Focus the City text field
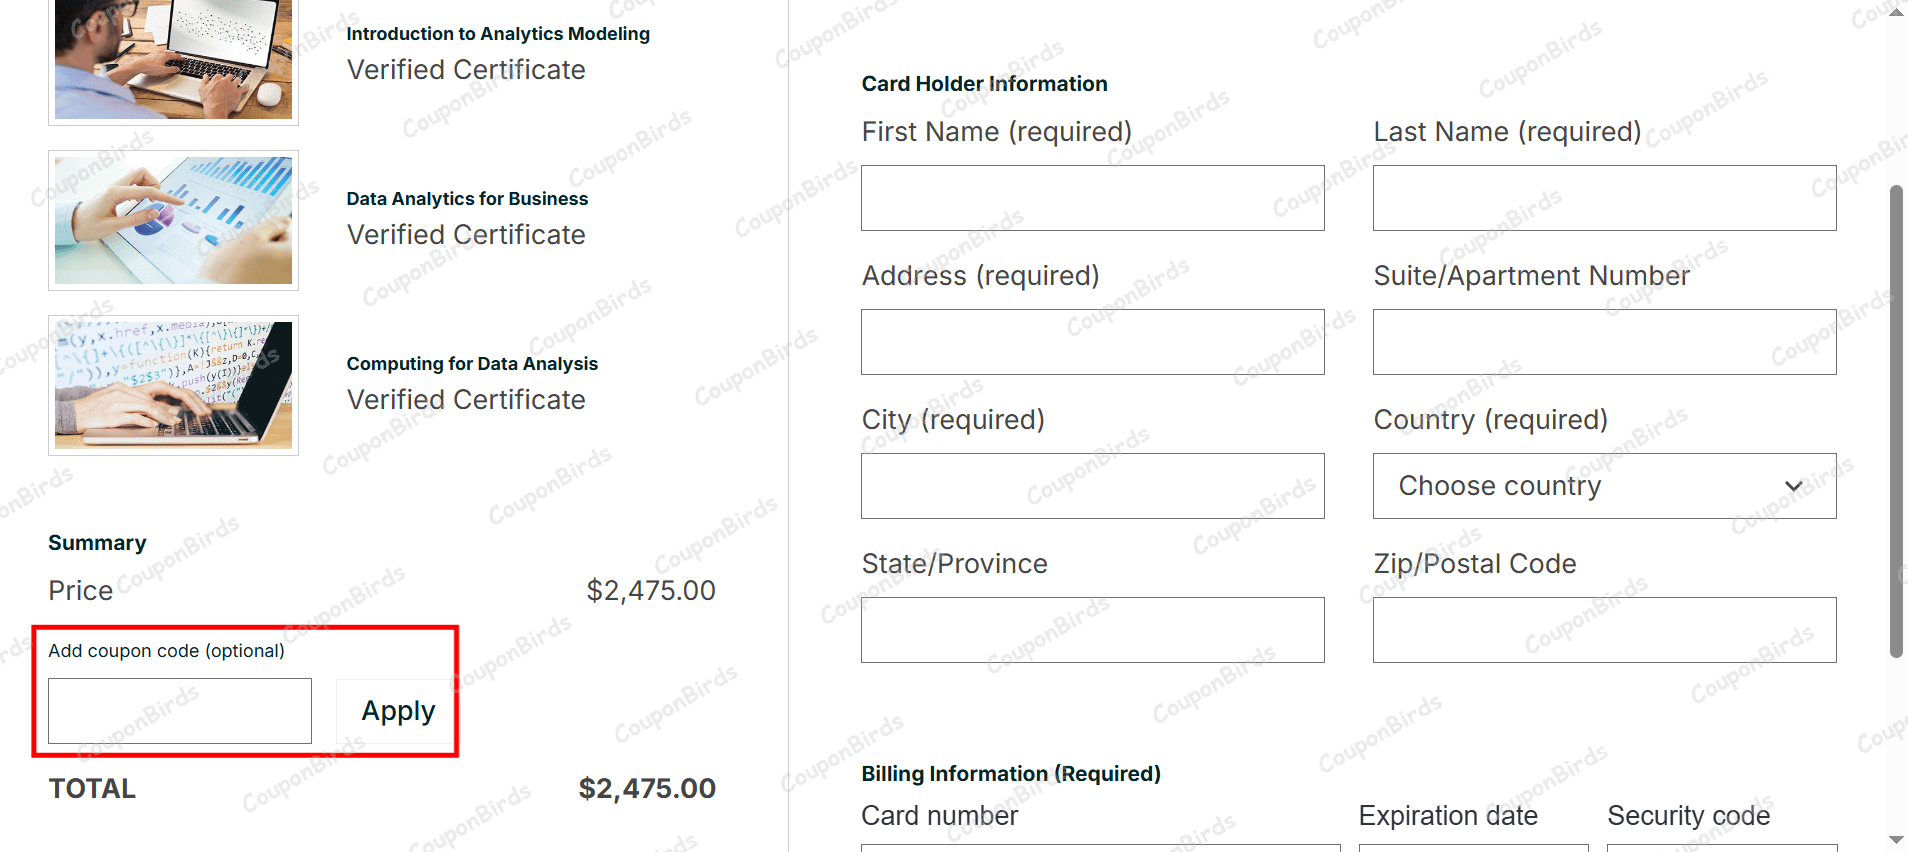This screenshot has width=1908, height=852. tap(1092, 486)
